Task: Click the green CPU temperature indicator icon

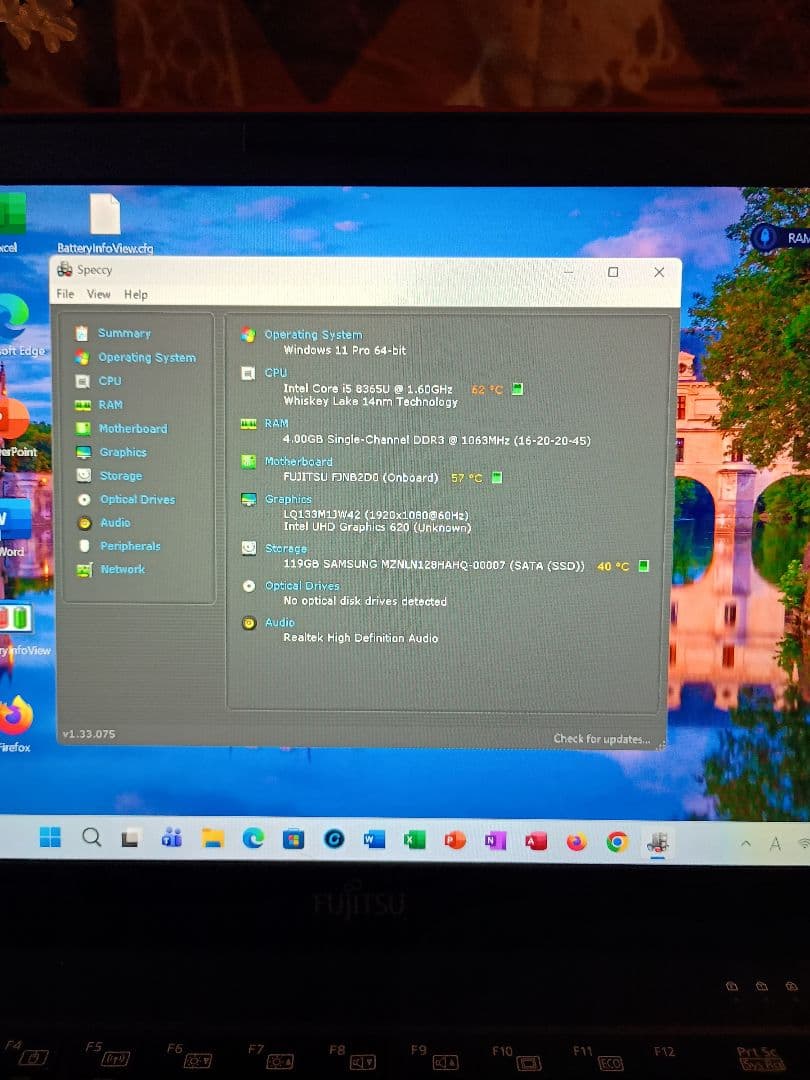Action: tap(518, 389)
